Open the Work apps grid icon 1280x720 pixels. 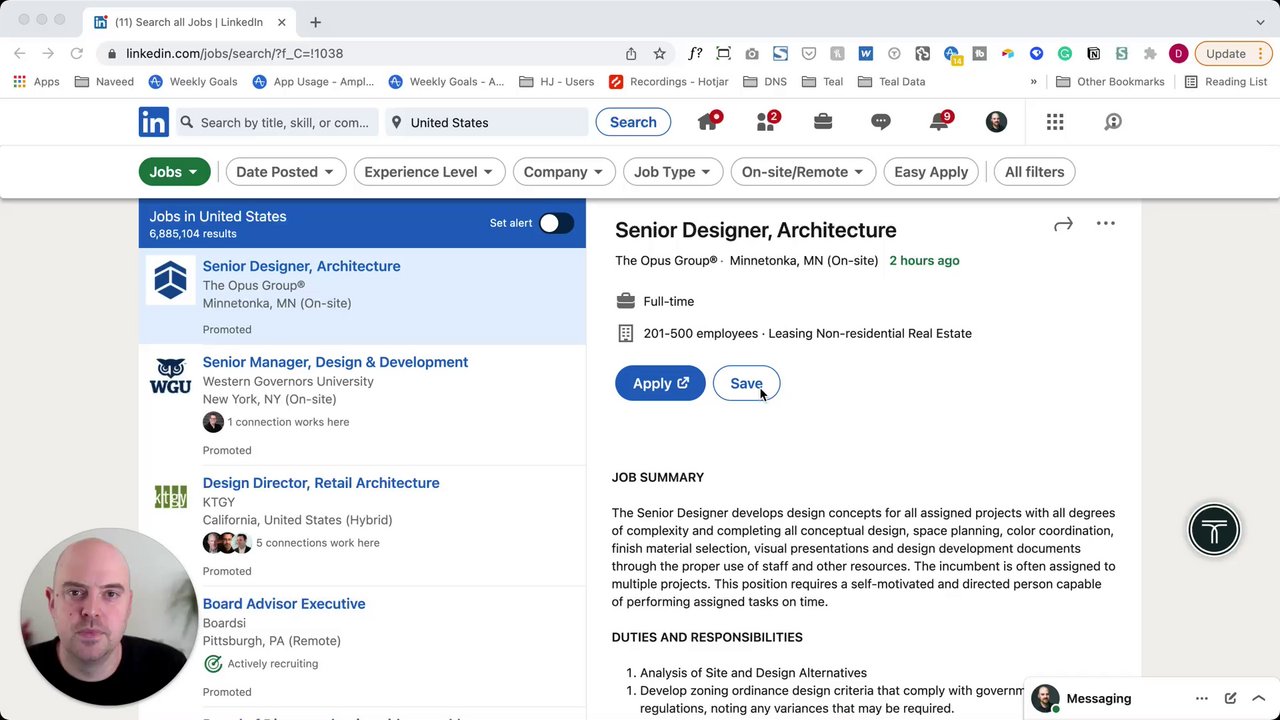pyautogui.click(x=1055, y=122)
